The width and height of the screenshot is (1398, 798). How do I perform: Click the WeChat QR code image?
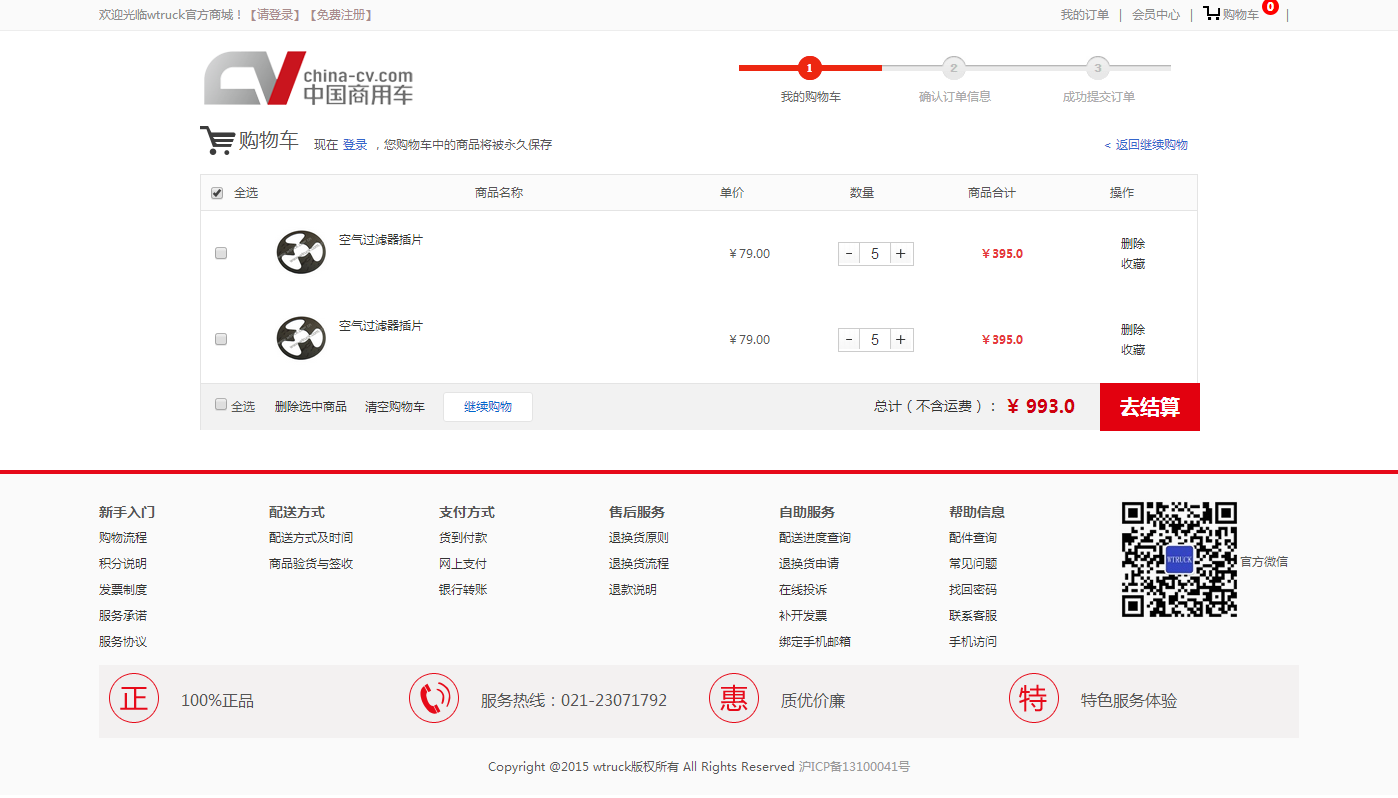(1179, 559)
